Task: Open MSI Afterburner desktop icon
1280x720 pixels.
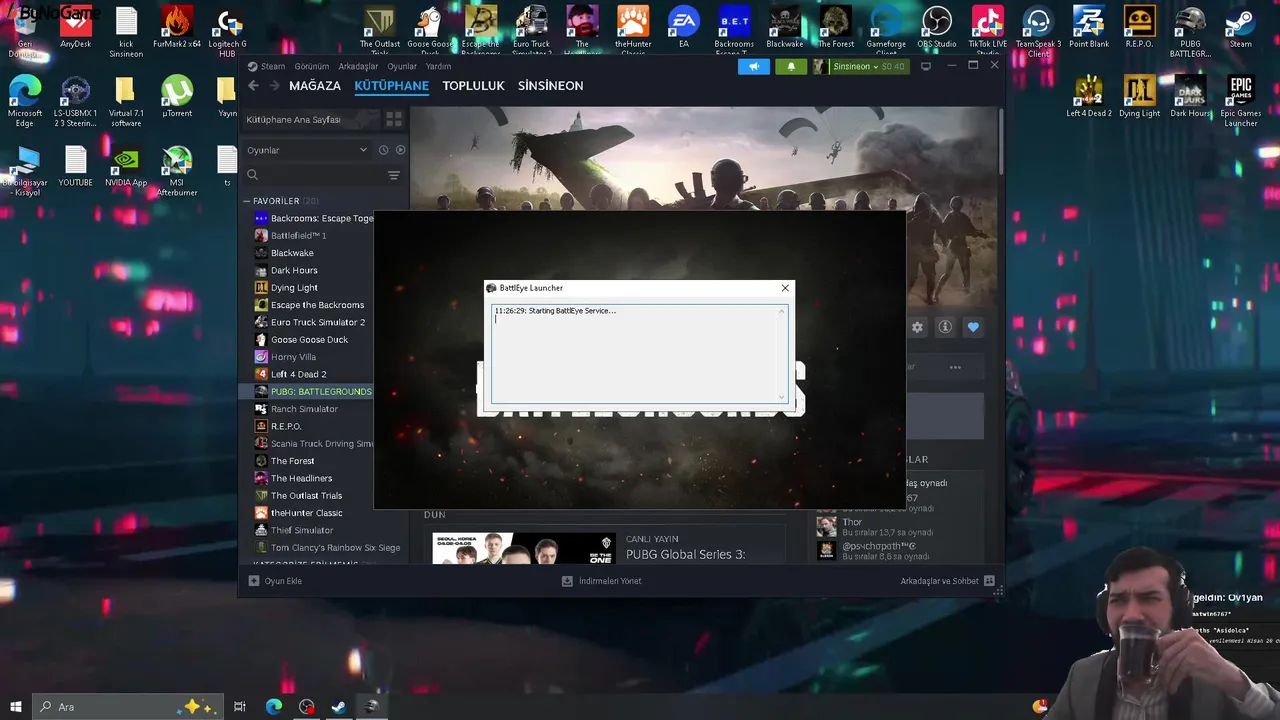Action: point(177,172)
